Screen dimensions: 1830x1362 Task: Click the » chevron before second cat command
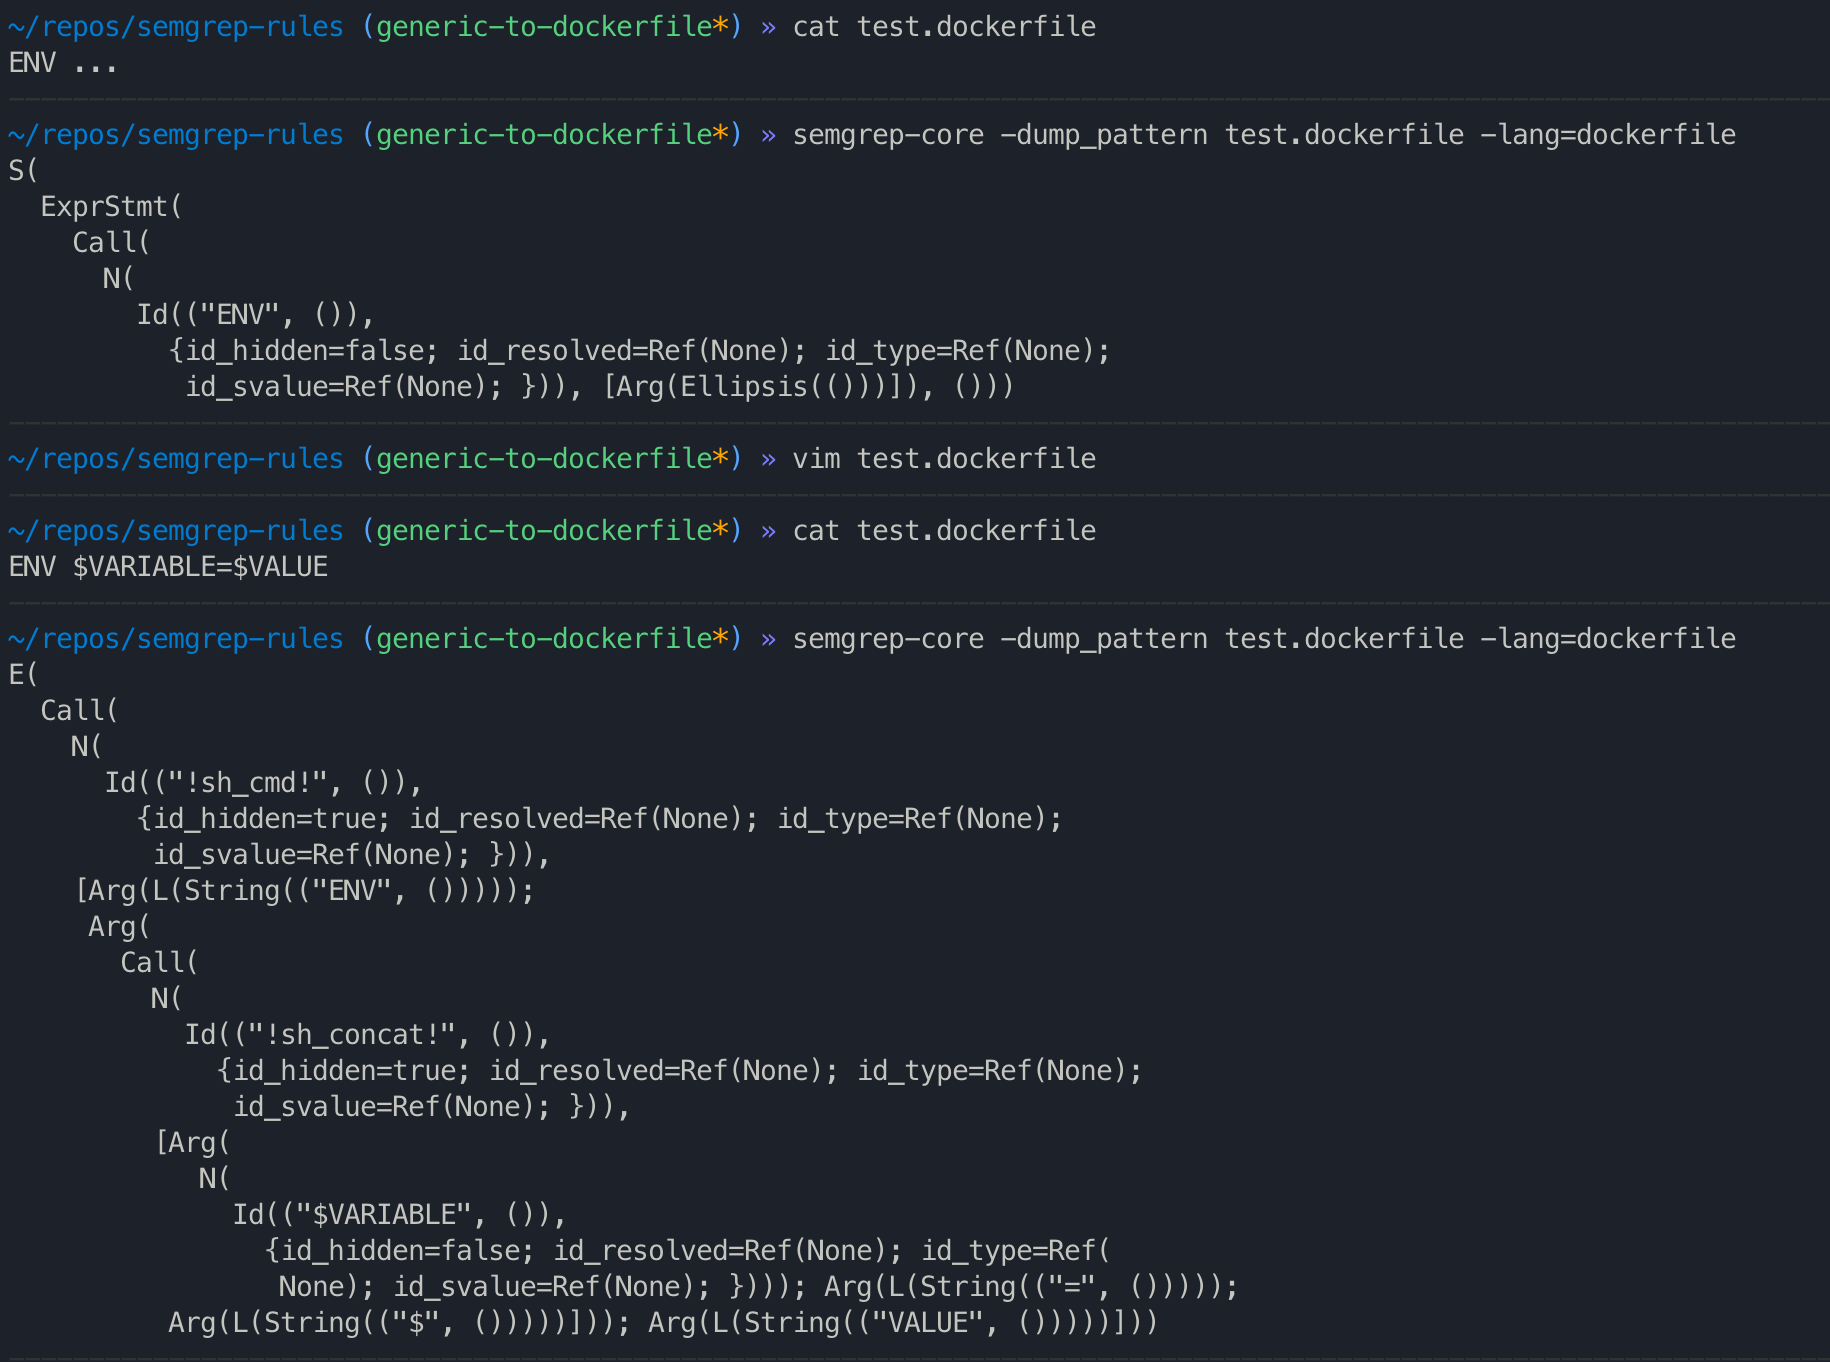click(x=769, y=530)
